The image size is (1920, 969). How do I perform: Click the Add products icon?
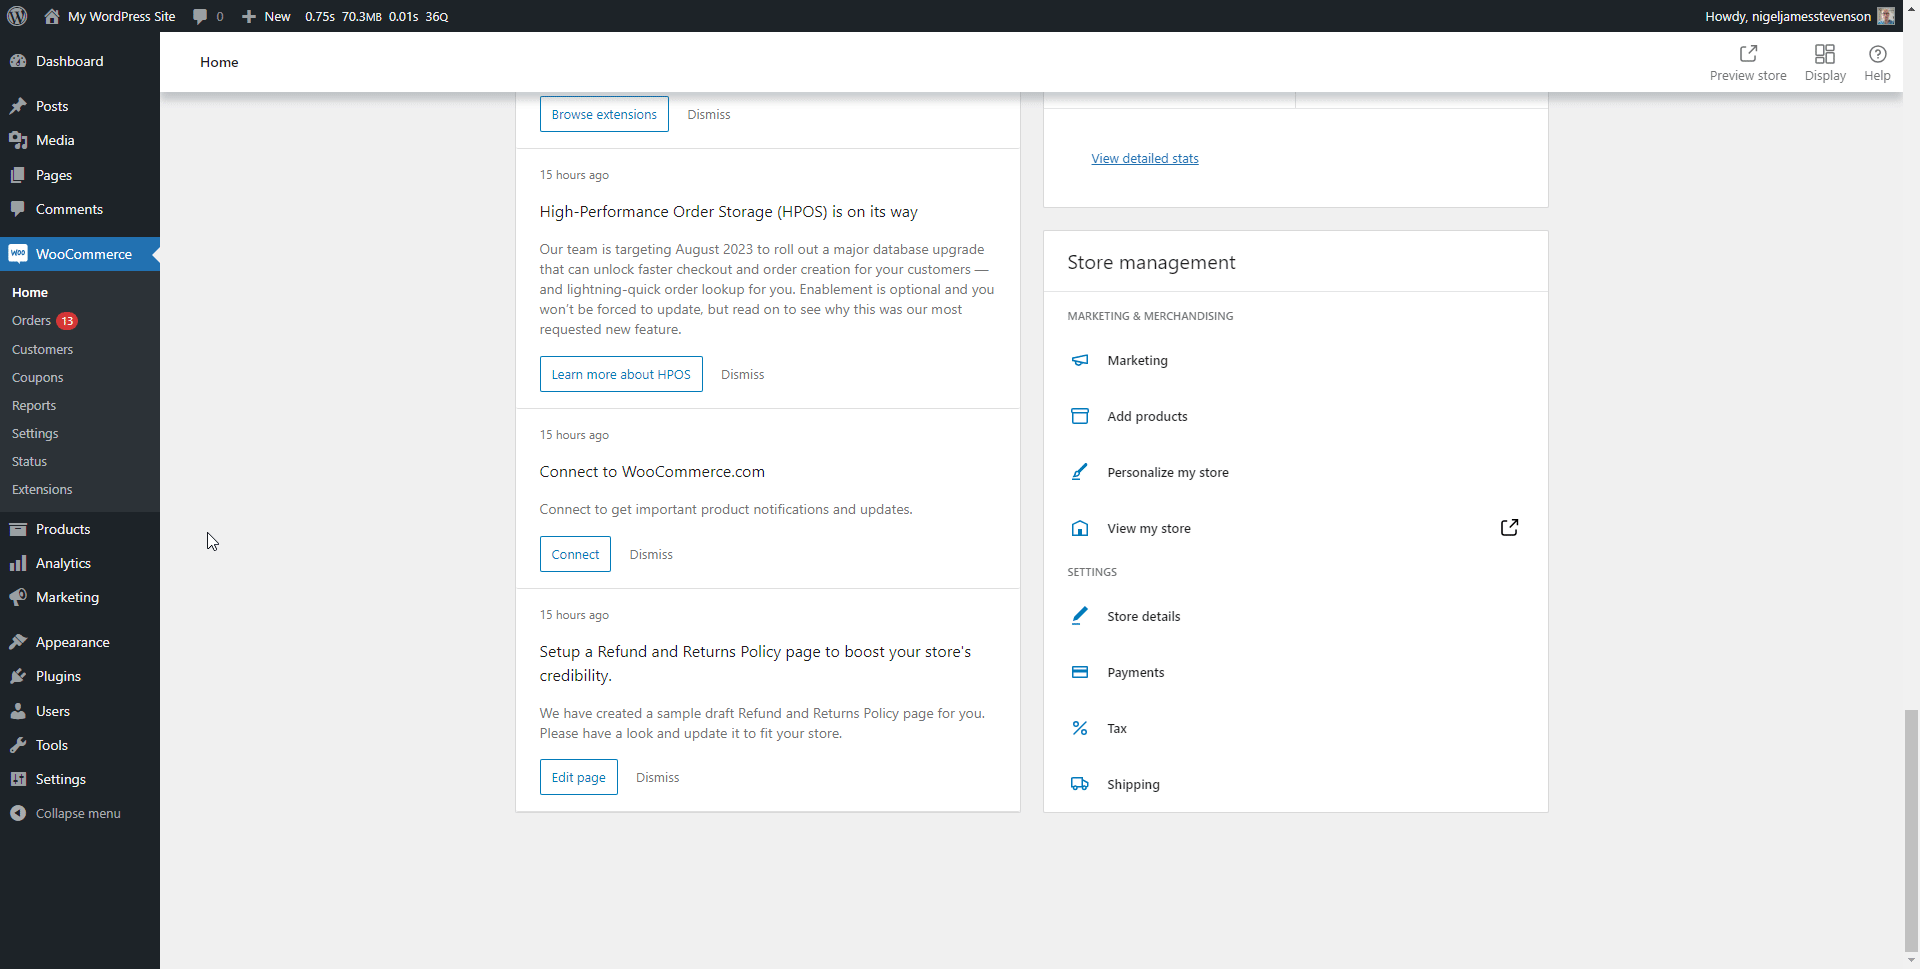1080,416
